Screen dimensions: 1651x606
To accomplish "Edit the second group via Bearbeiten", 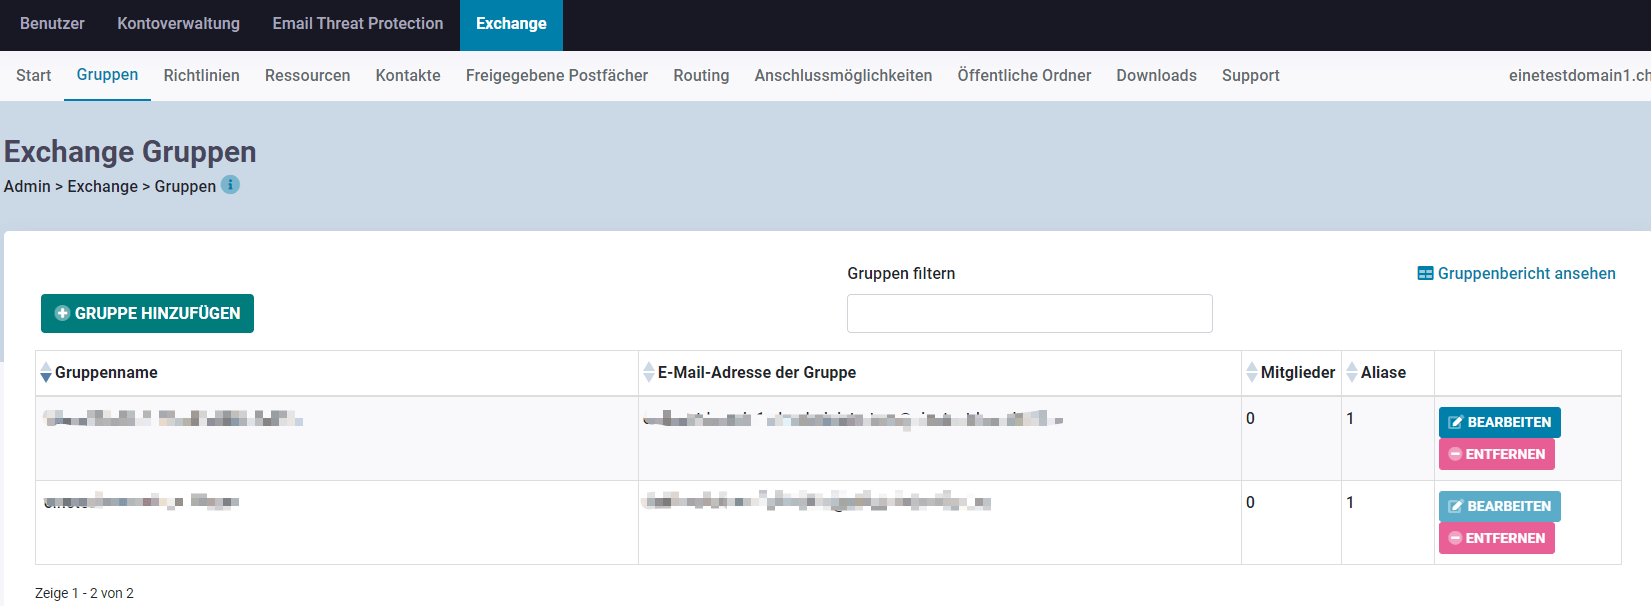I will tap(1499, 506).
